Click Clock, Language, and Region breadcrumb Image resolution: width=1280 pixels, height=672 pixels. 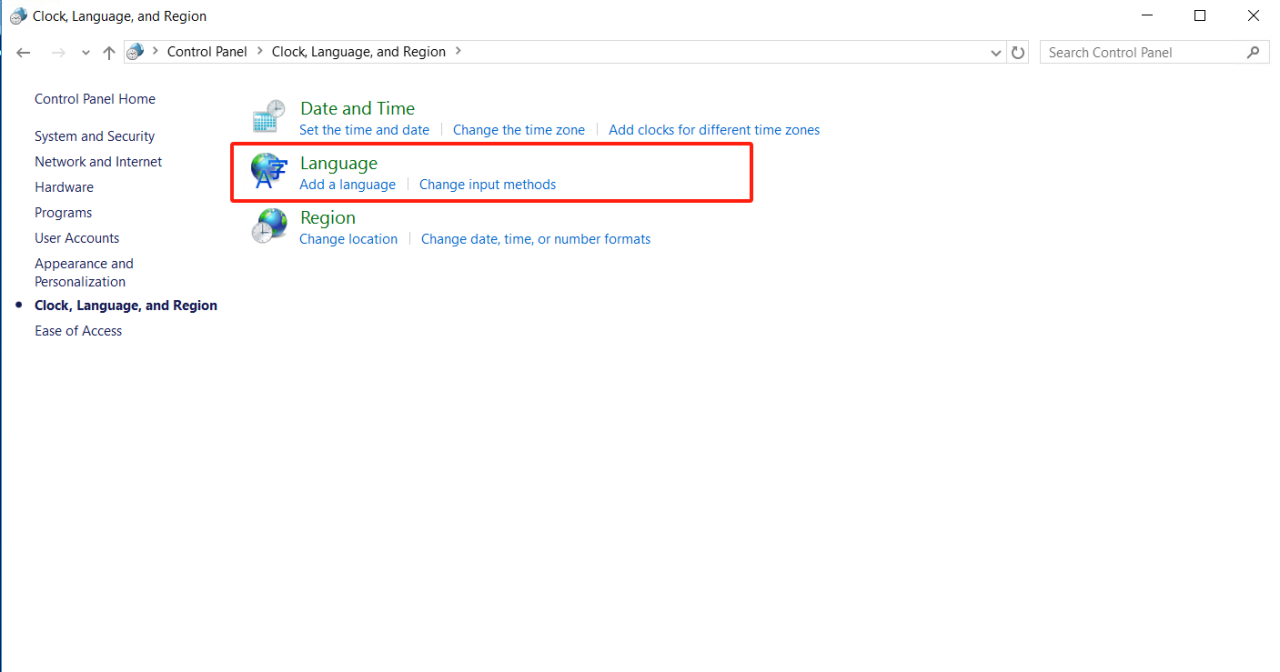point(359,52)
